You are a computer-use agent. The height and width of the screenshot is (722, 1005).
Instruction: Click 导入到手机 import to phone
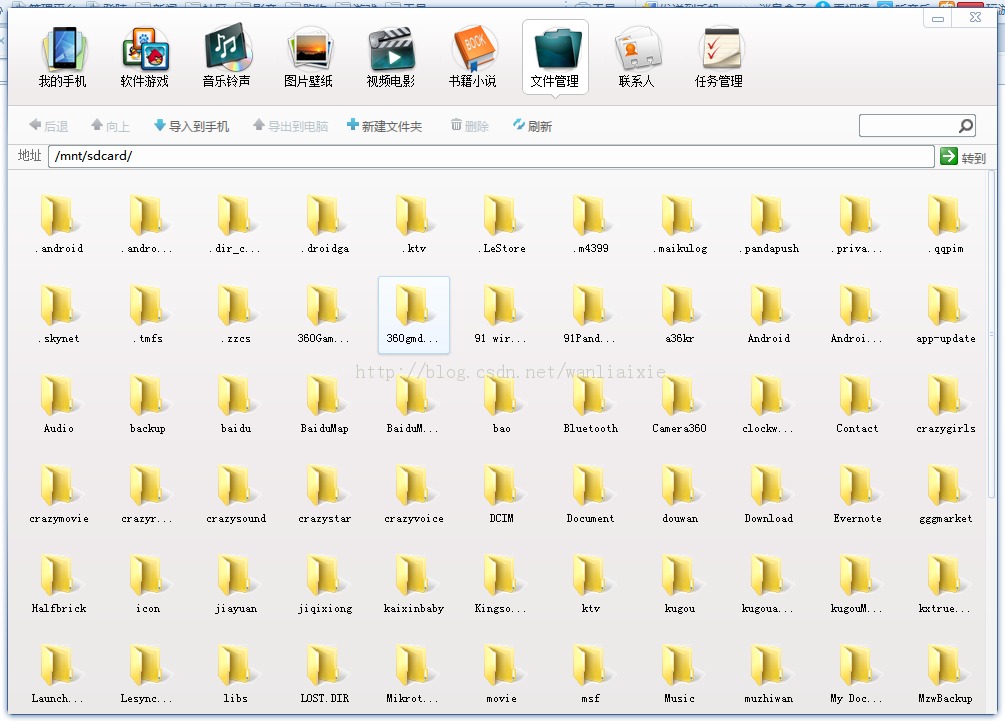click(192, 126)
